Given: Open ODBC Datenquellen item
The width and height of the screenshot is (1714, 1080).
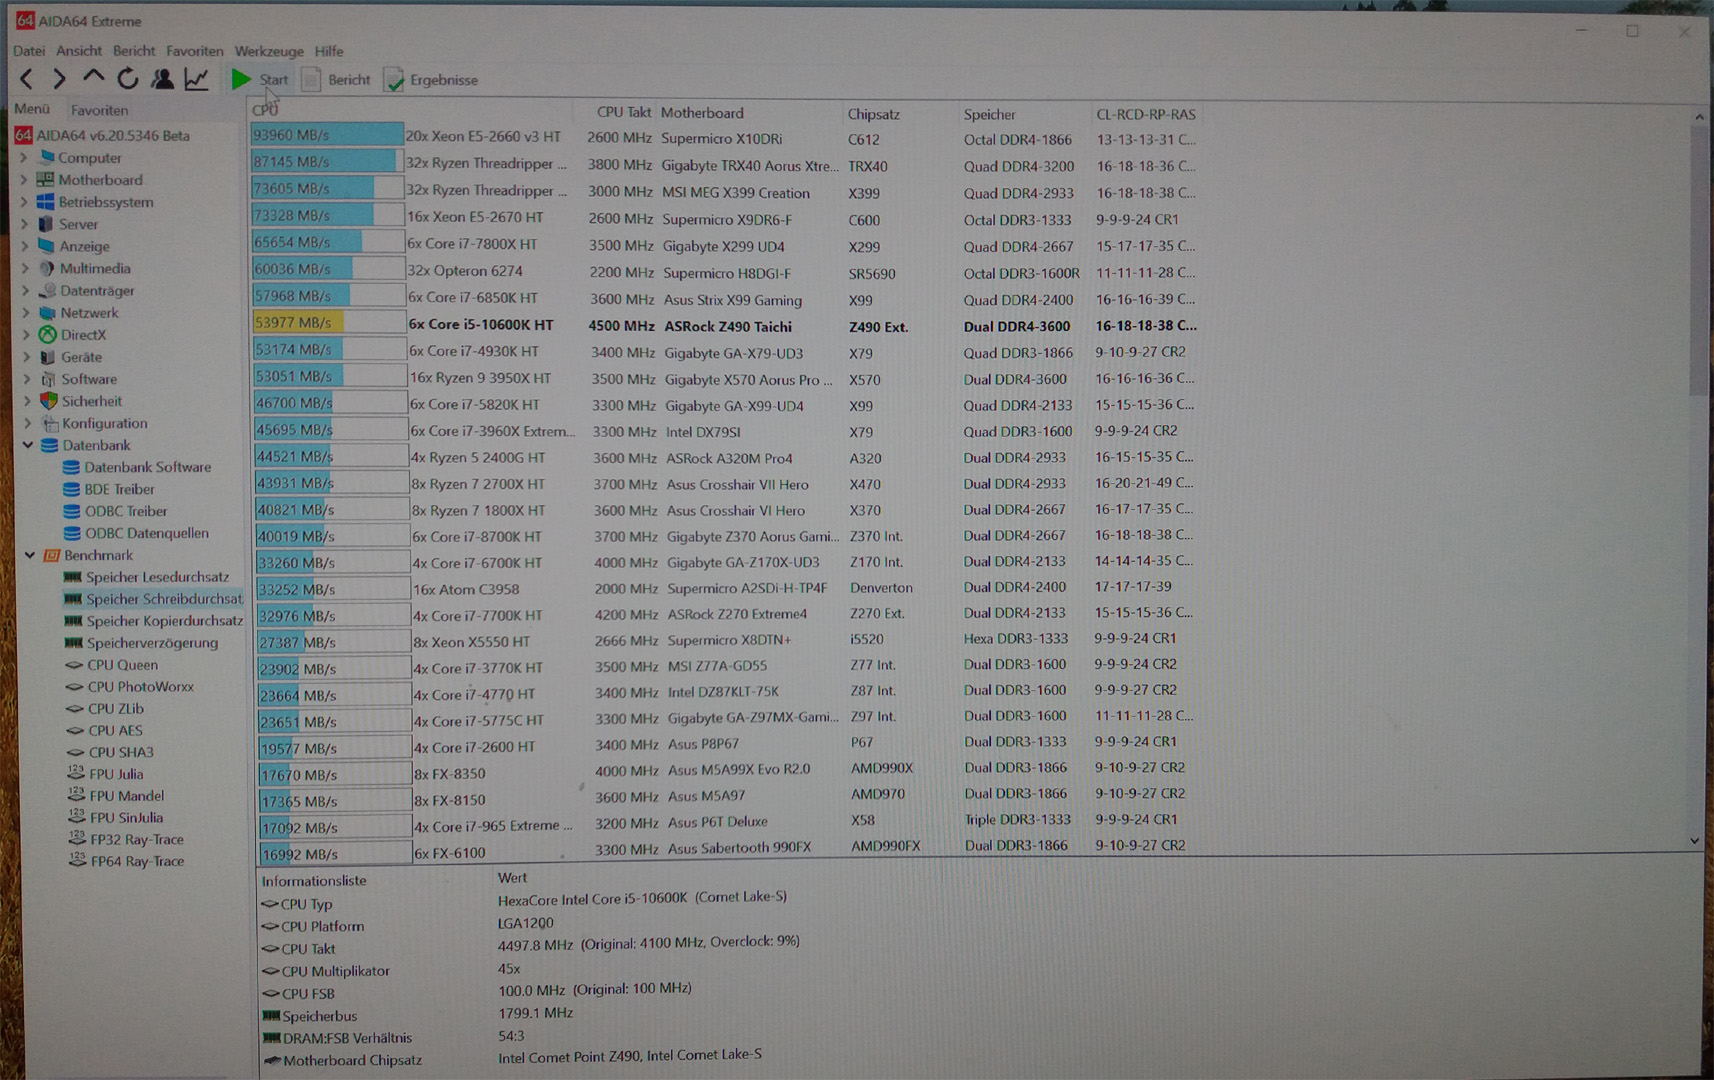Looking at the screenshot, I should (x=146, y=533).
